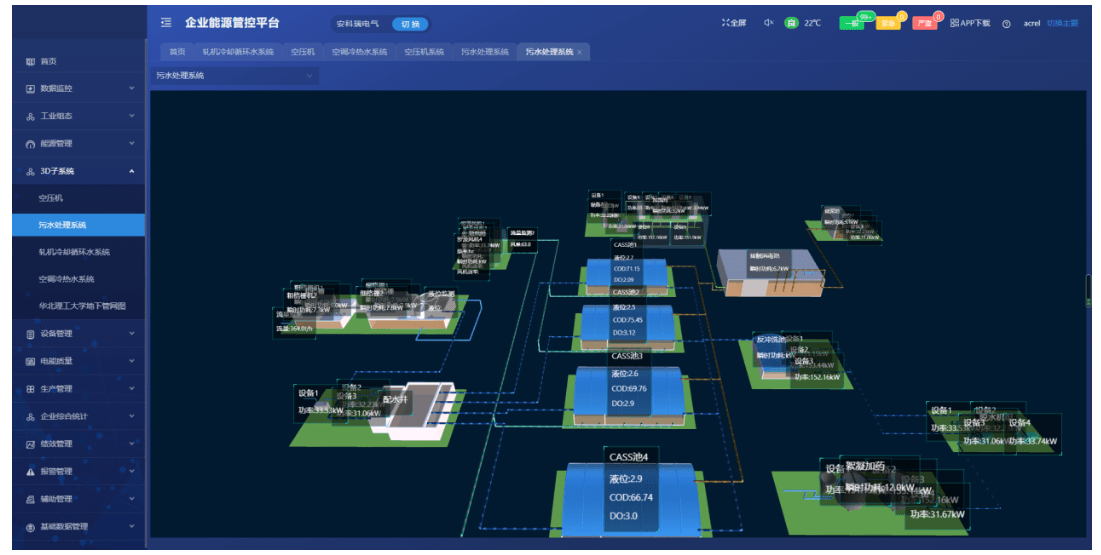Click the 数据监控 sidebar icon
Image resolution: width=1101 pixels, height=555 pixels.
coord(30,89)
